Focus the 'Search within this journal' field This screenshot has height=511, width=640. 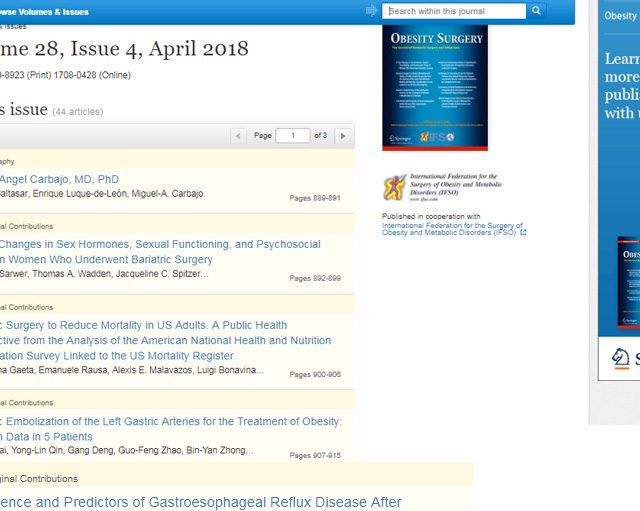(x=455, y=12)
